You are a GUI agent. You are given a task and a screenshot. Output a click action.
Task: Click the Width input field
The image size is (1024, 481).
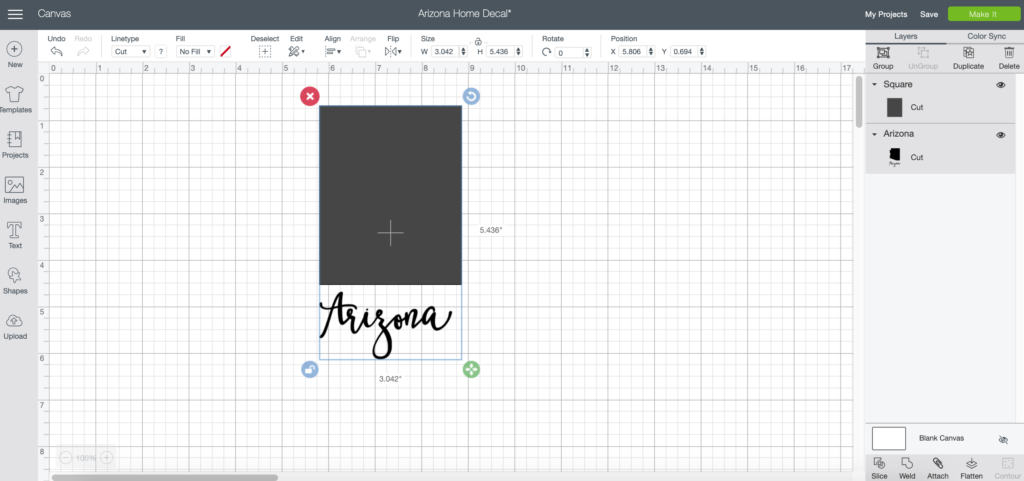coord(445,52)
